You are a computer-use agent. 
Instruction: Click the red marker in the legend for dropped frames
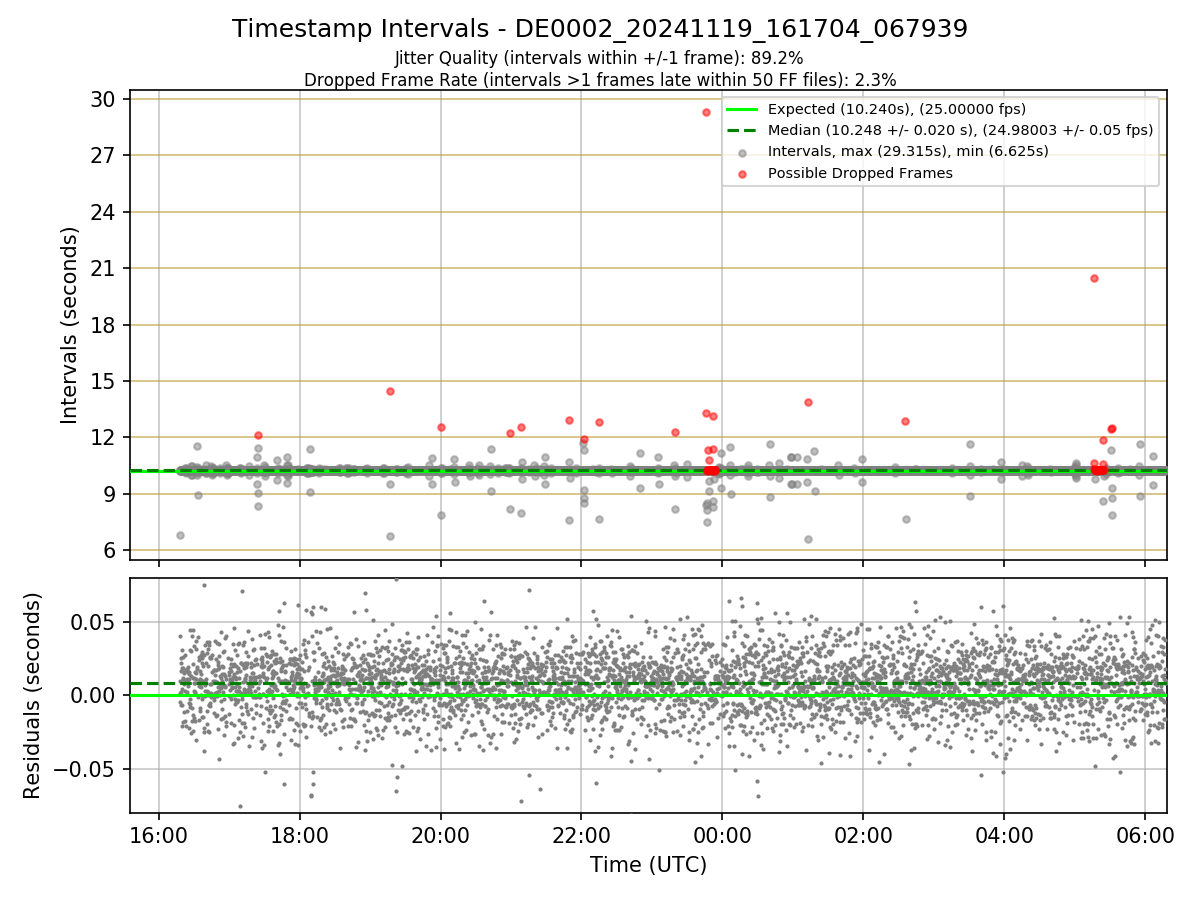click(740, 173)
